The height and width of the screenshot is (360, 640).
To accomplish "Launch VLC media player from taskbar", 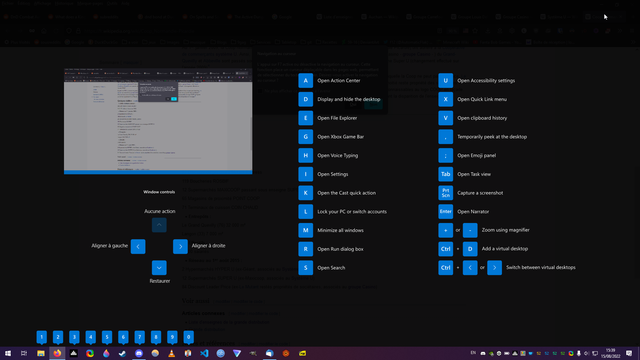I will click(x=171, y=353).
